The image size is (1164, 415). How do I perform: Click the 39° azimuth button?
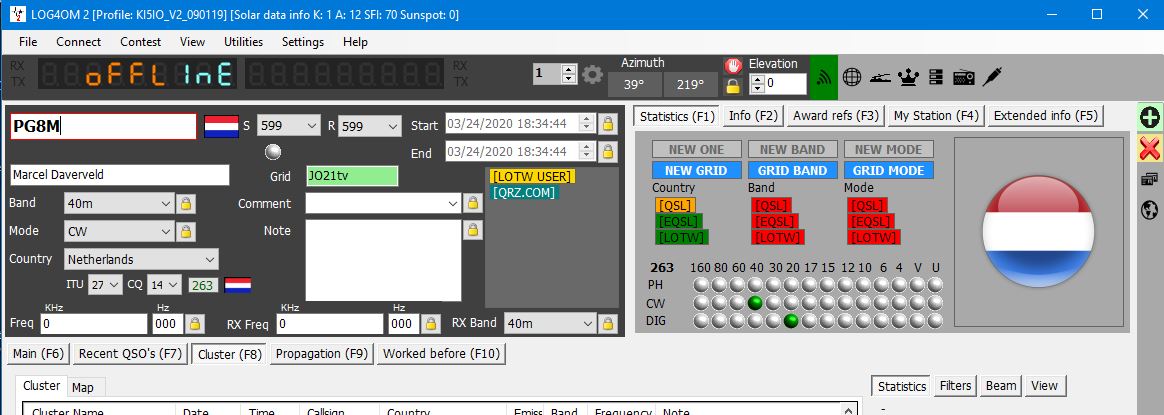pyautogui.click(x=633, y=85)
